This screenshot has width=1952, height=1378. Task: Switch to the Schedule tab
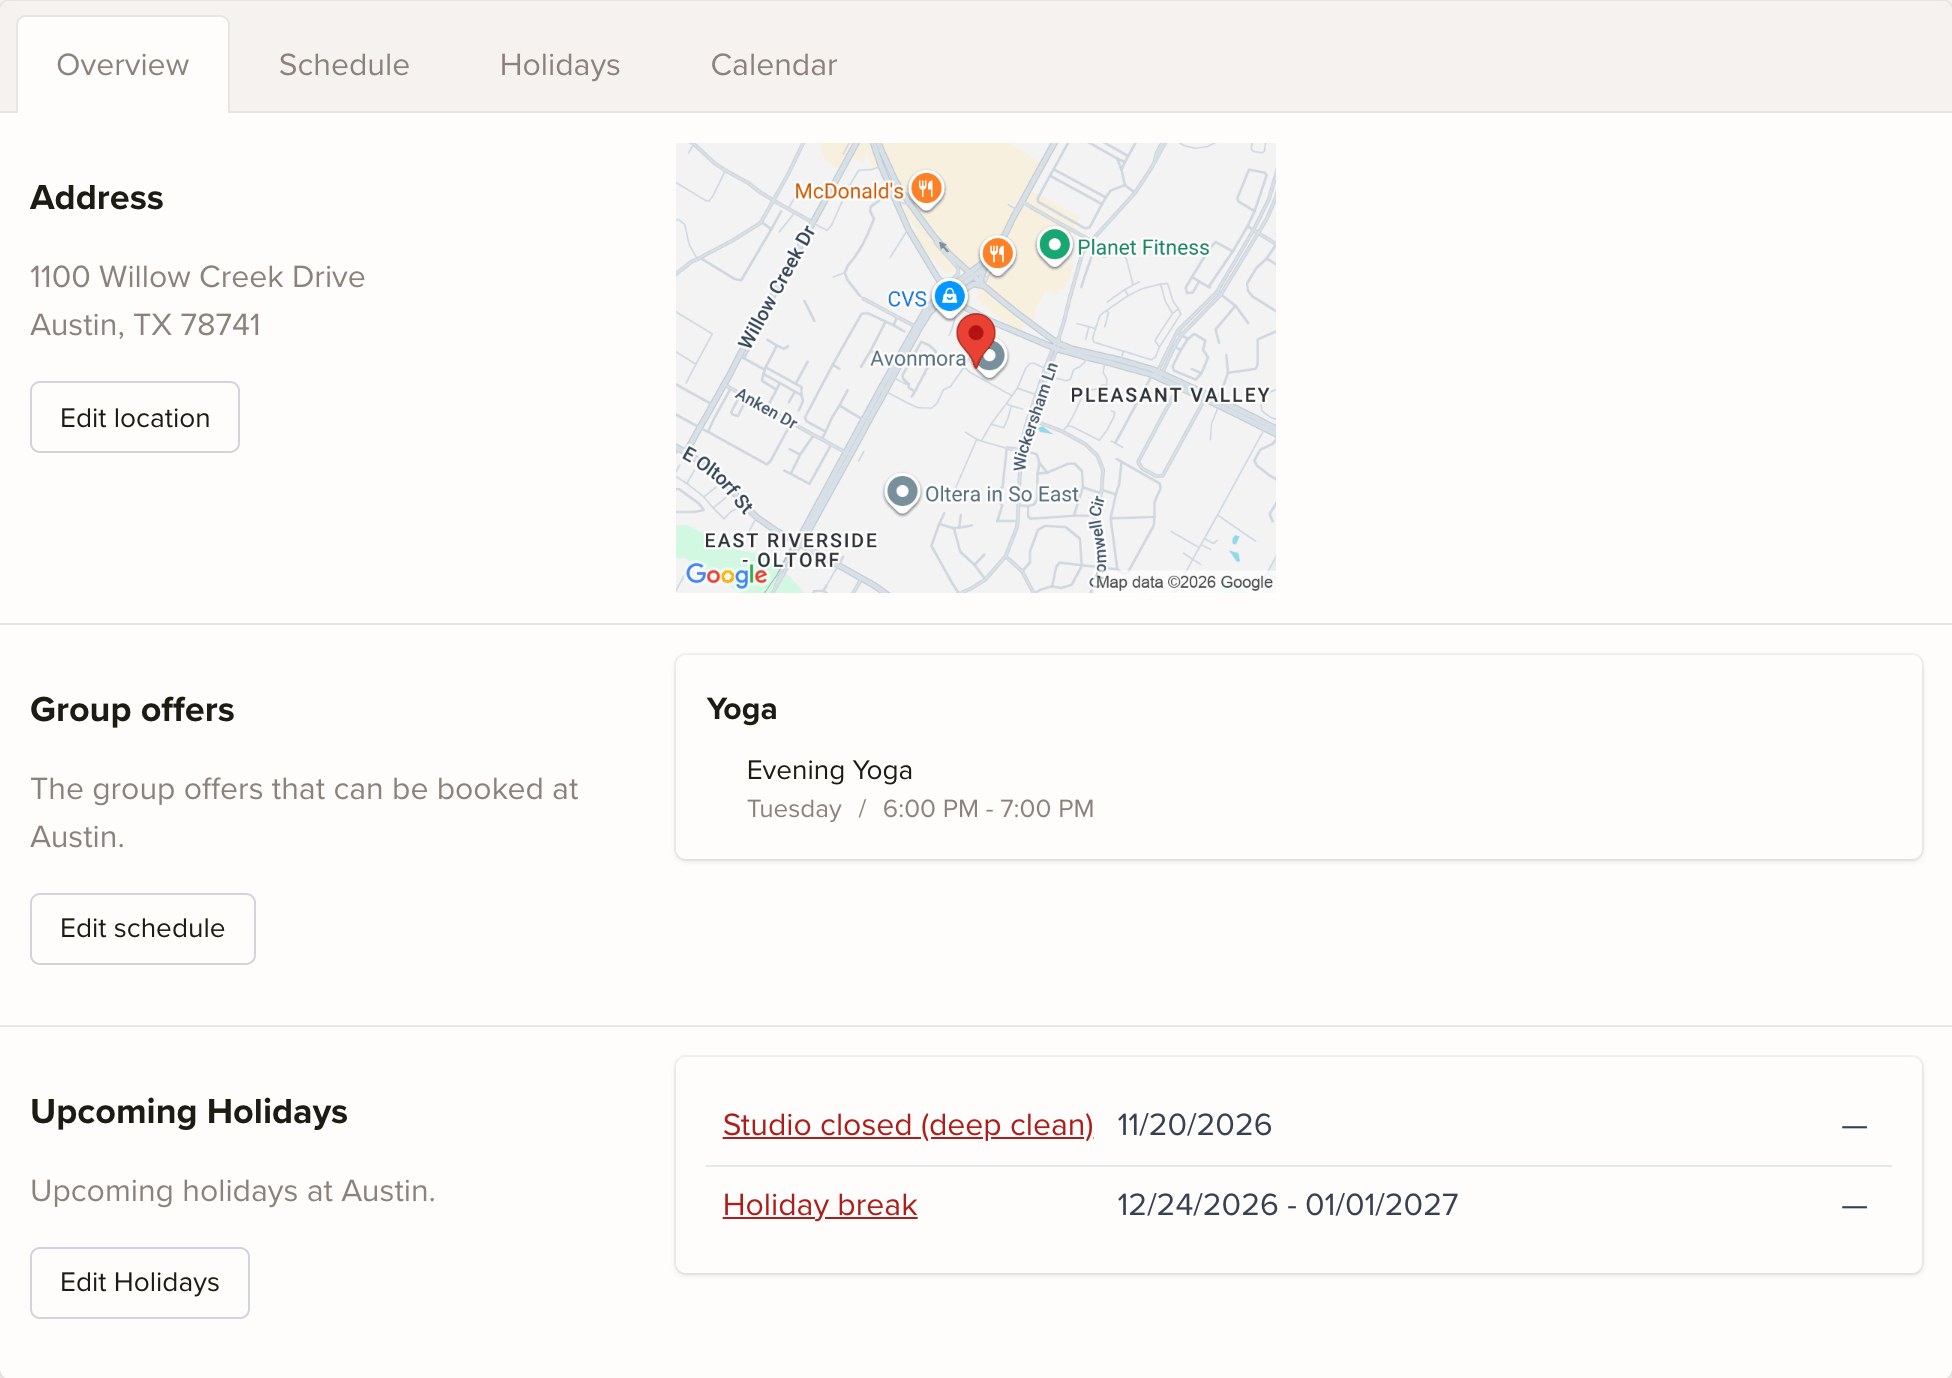[x=344, y=65]
